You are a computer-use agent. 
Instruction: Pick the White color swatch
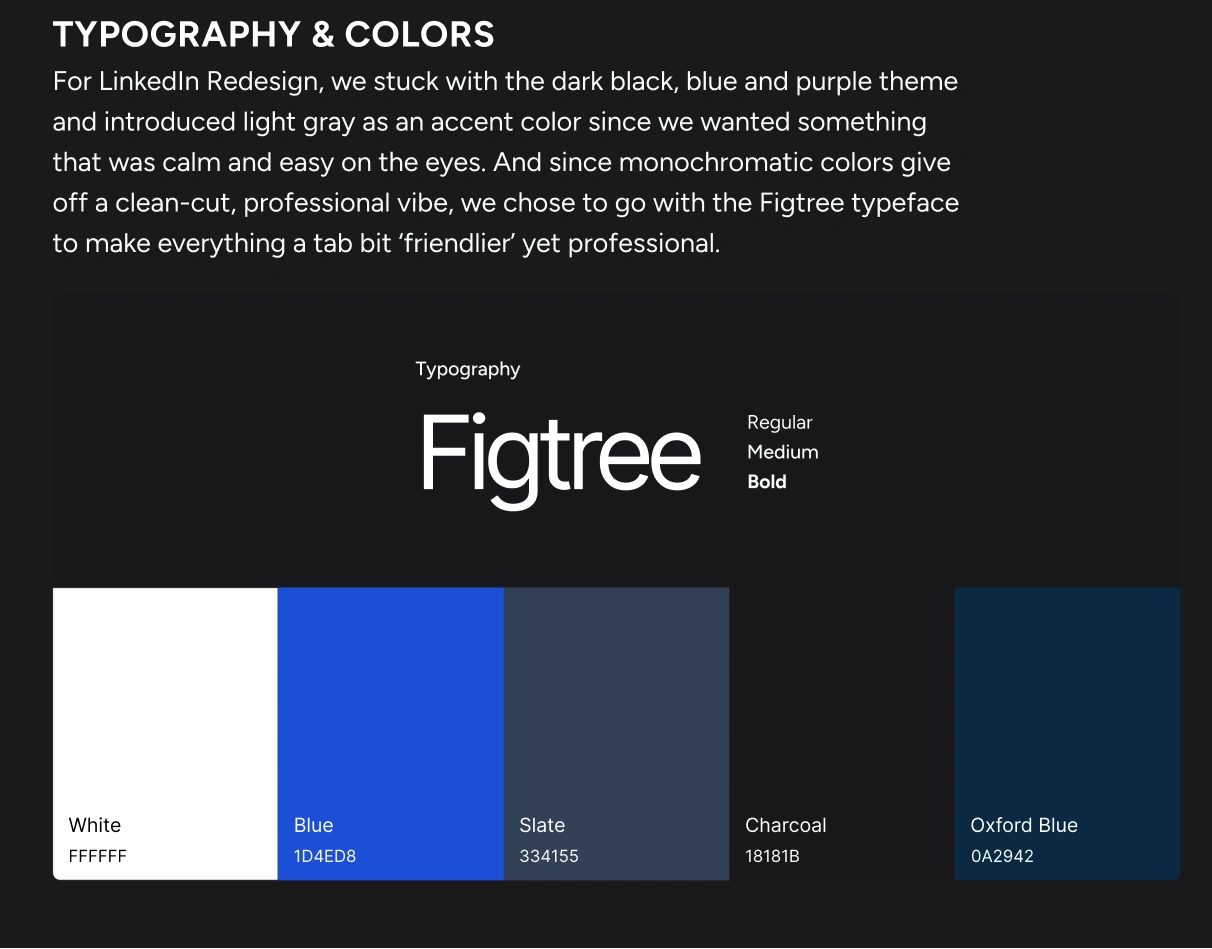click(165, 700)
